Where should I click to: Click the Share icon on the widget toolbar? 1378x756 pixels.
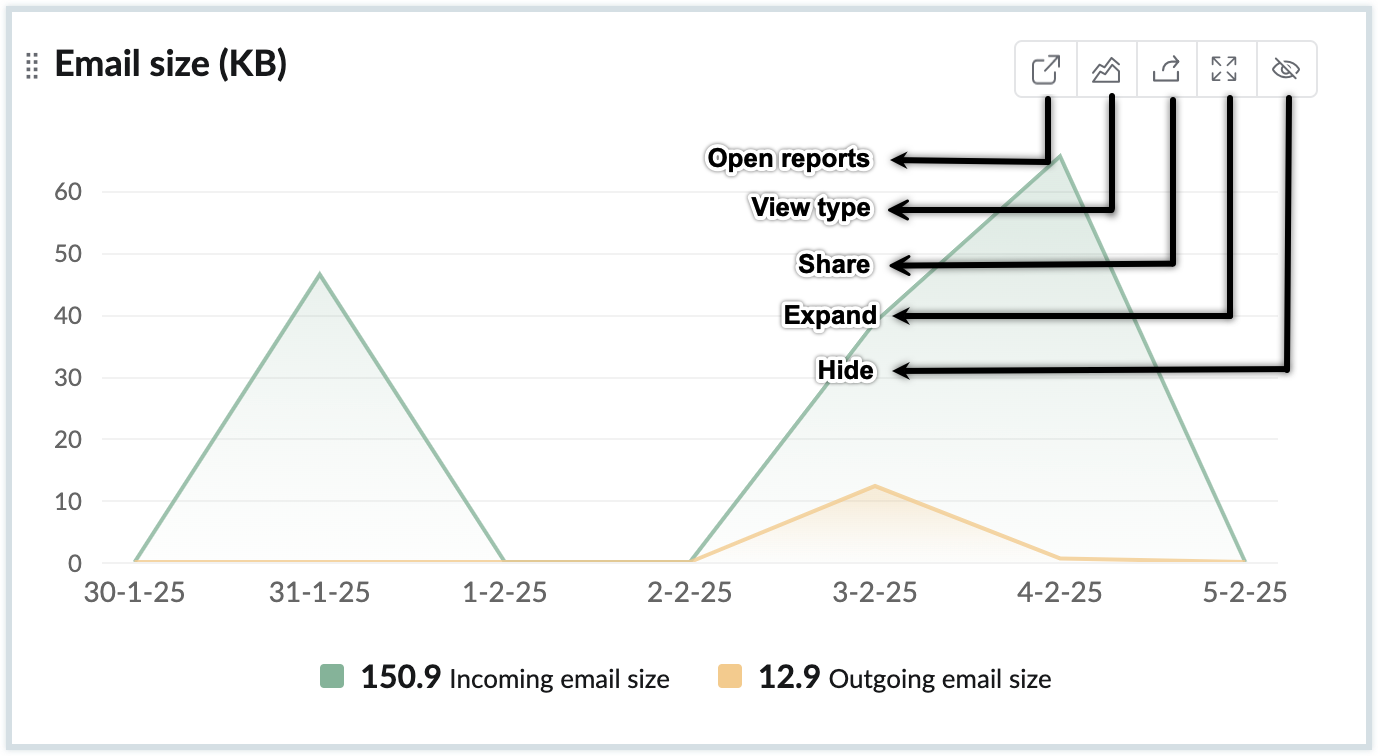point(1165,68)
